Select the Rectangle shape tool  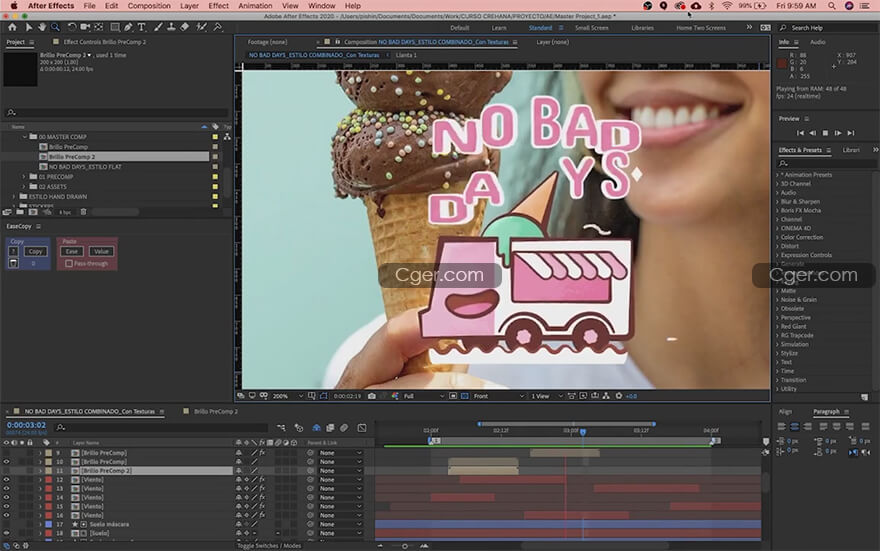pyautogui.click(x=115, y=27)
